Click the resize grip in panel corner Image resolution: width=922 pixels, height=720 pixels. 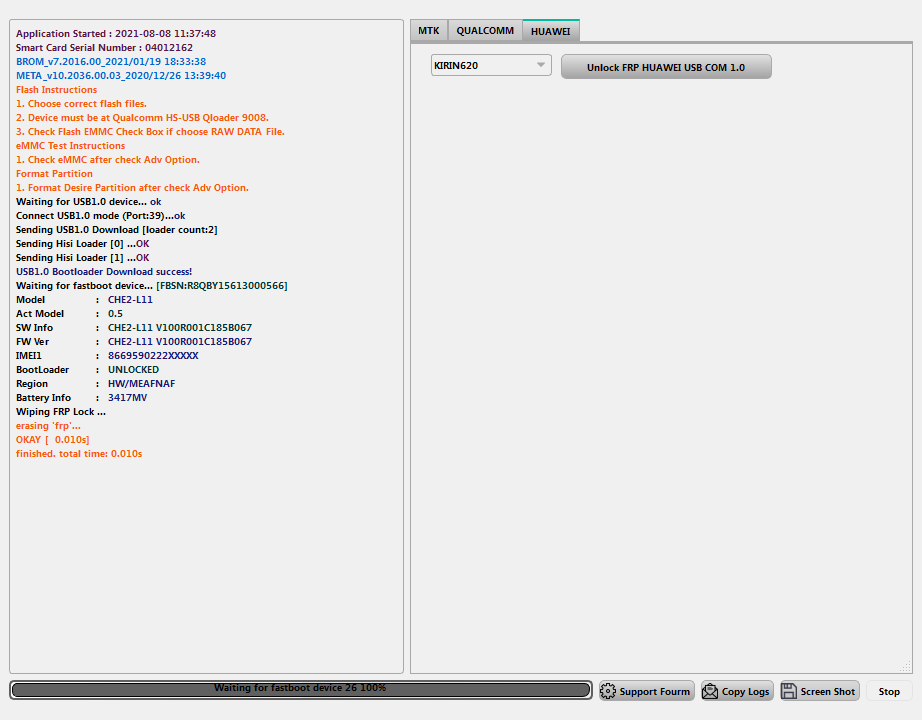coord(906,667)
